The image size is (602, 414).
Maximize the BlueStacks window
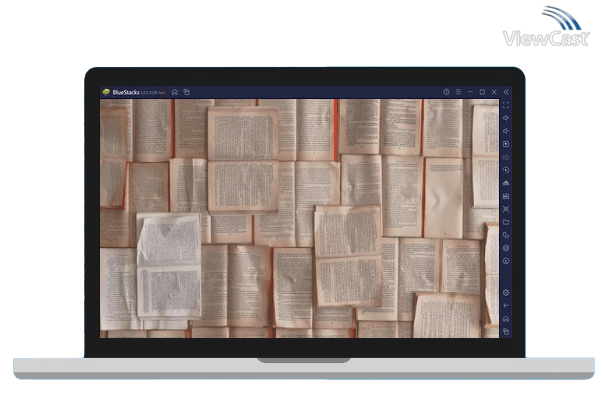coord(482,92)
